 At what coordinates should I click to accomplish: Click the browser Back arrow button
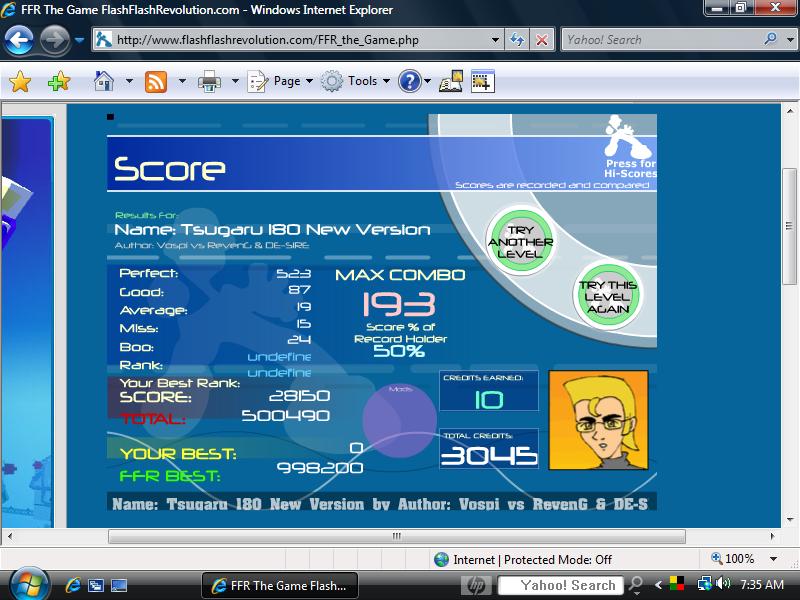pyautogui.click(x=18, y=40)
